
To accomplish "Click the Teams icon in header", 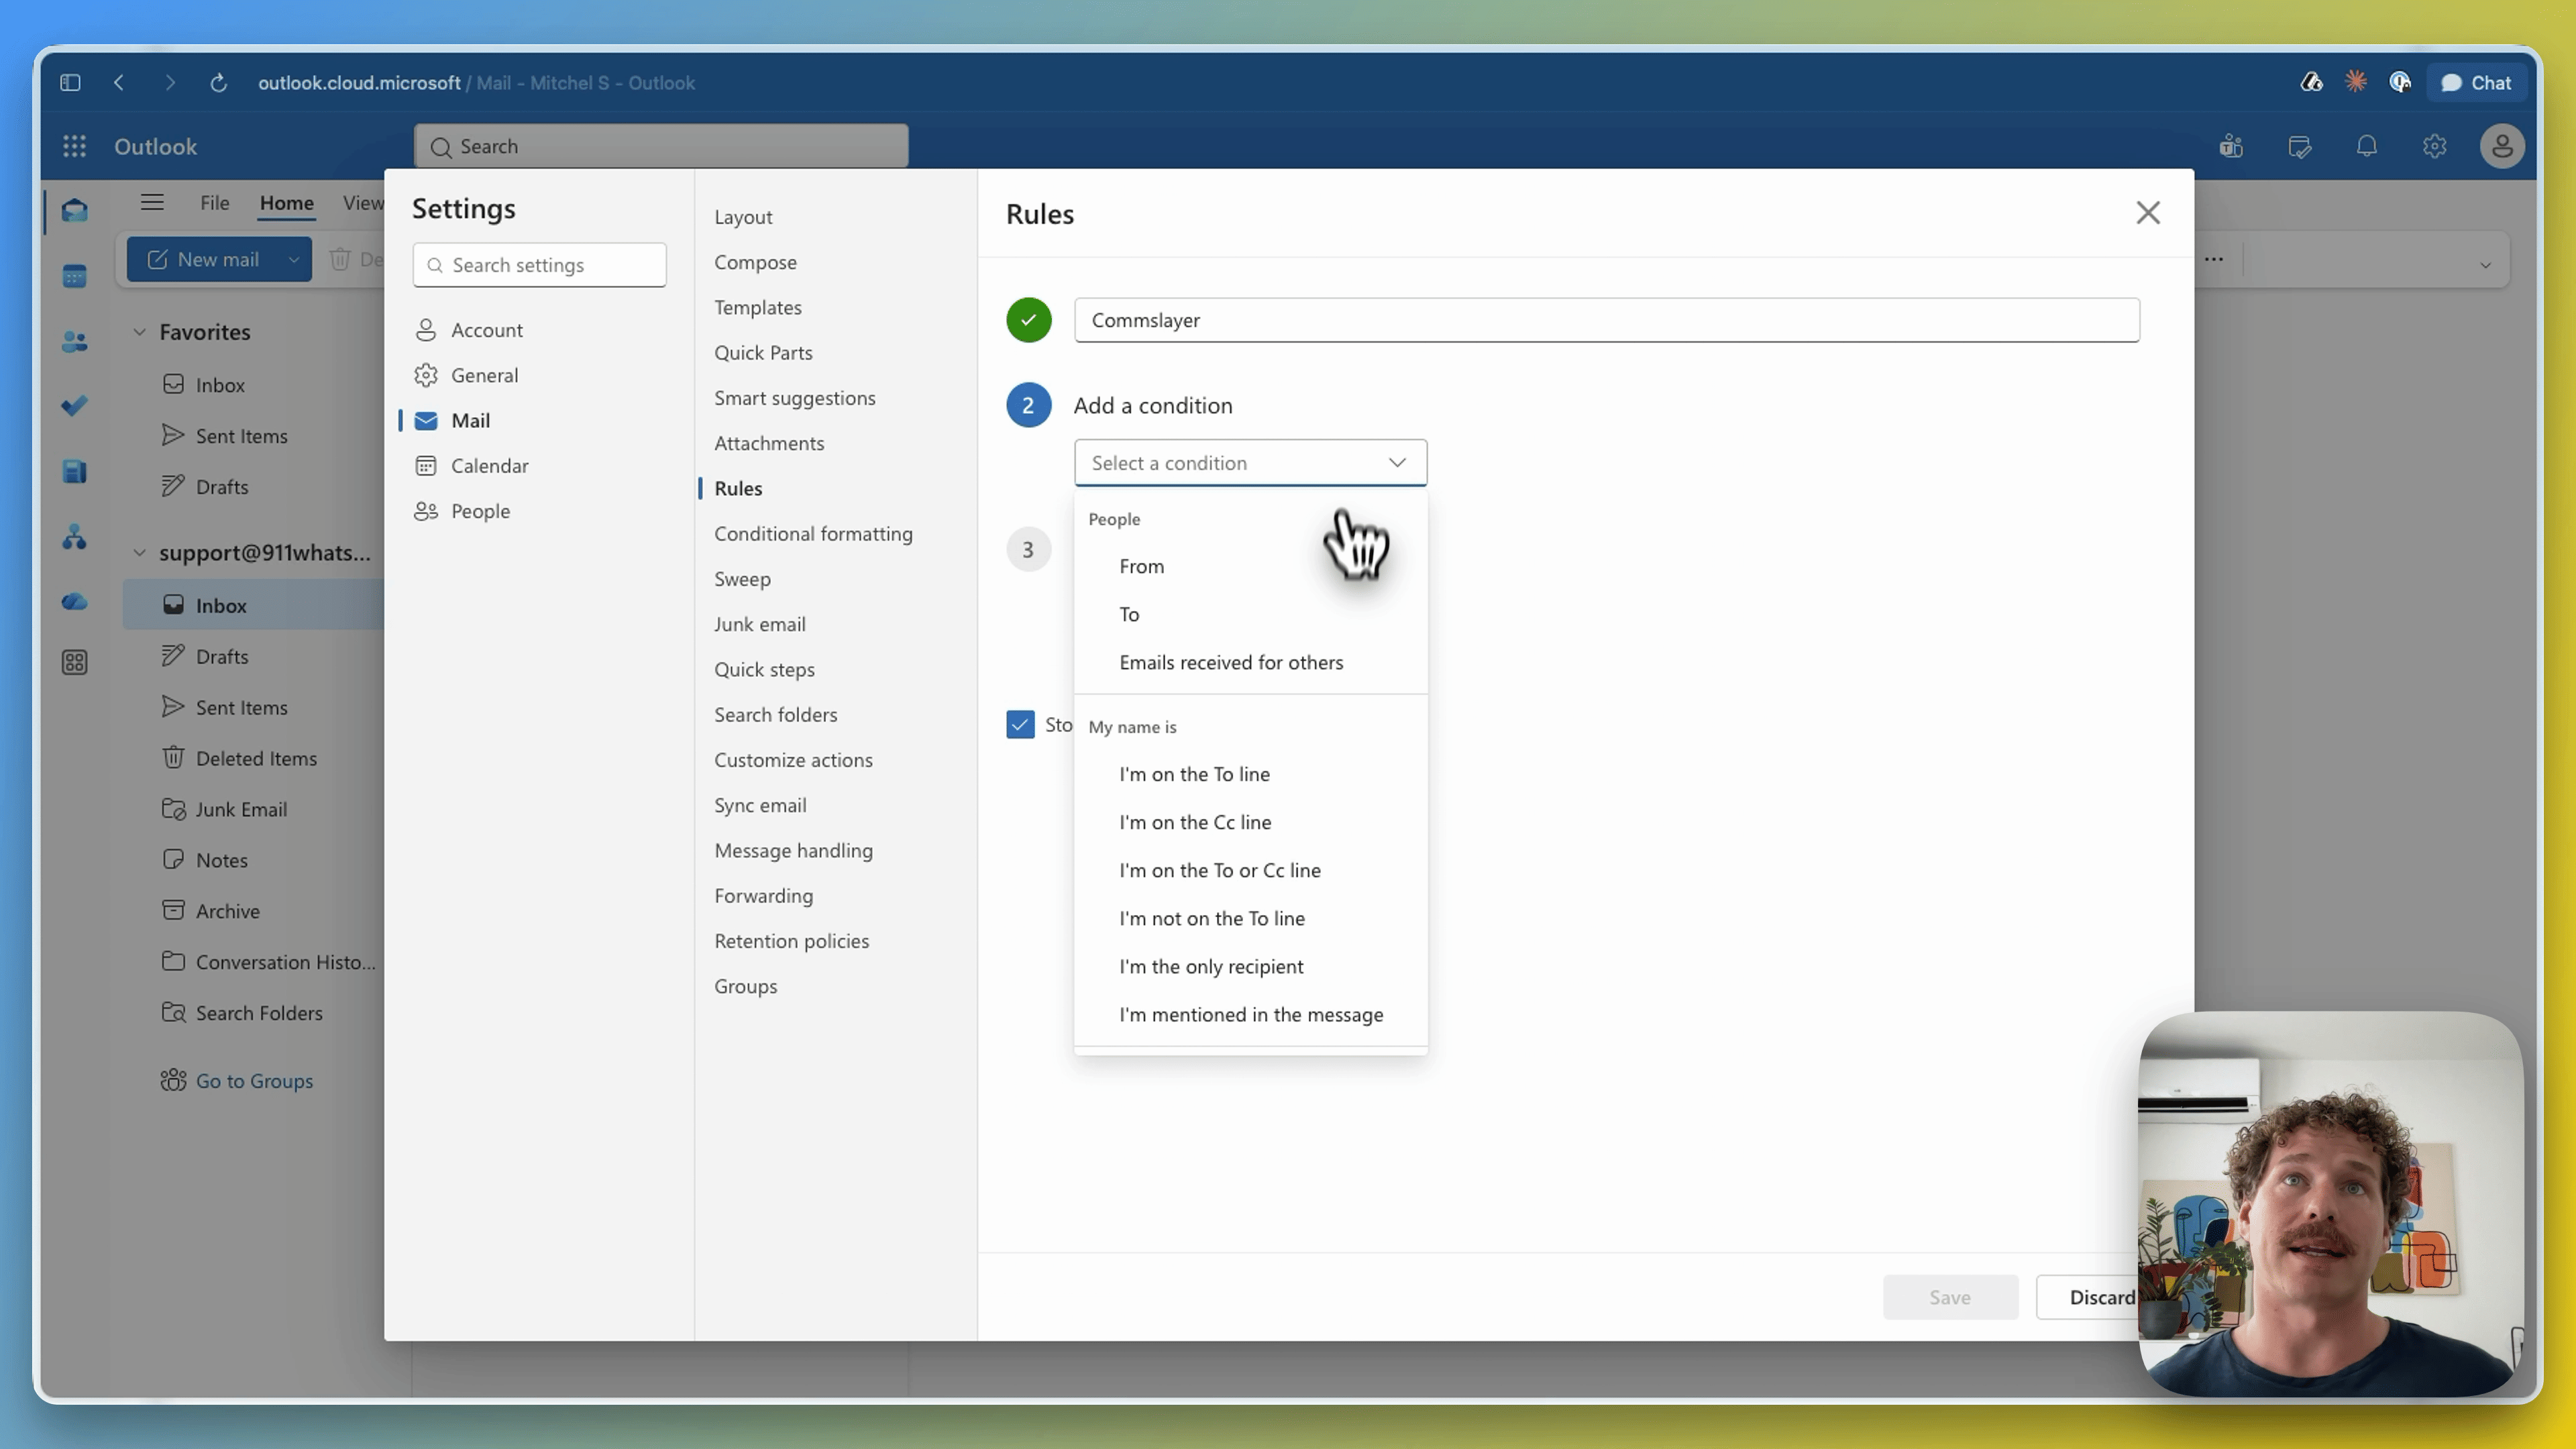I will click(x=2231, y=147).
